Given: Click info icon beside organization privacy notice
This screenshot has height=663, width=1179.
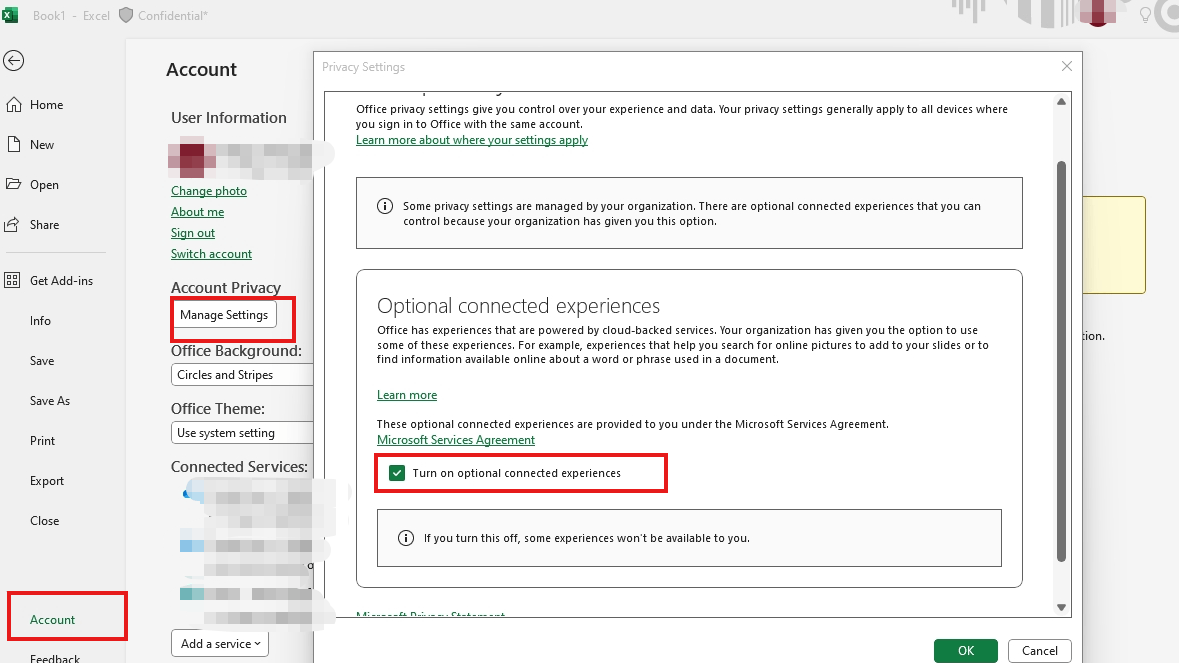Looking at the screenshot, I should pos(385,206).
